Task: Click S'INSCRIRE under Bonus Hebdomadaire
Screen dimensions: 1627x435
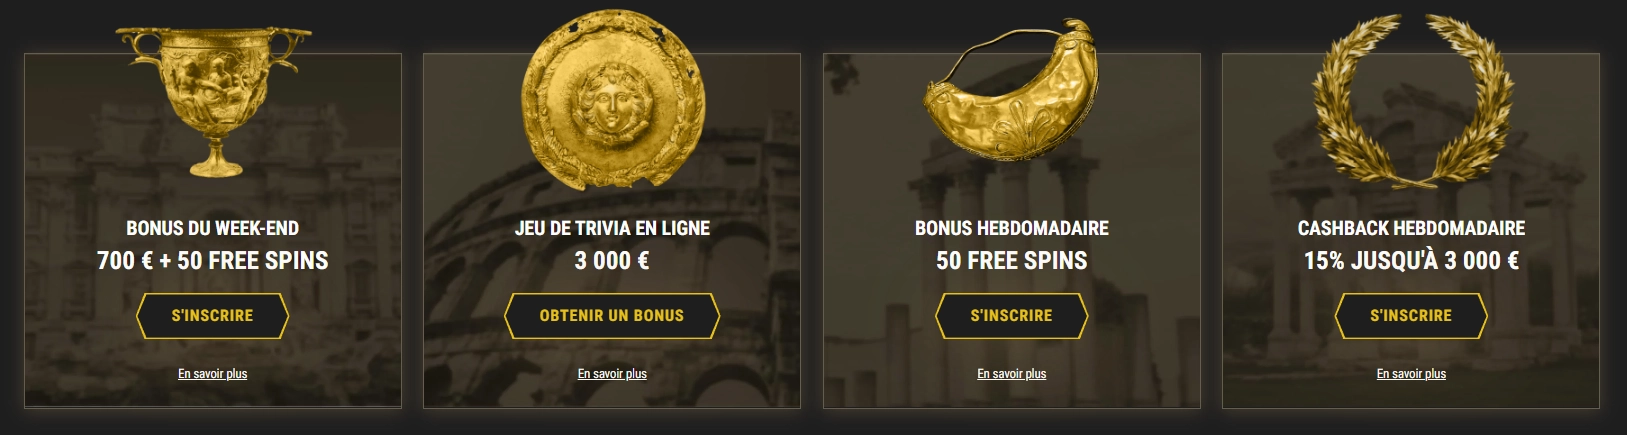Action: click(1011, 316)
